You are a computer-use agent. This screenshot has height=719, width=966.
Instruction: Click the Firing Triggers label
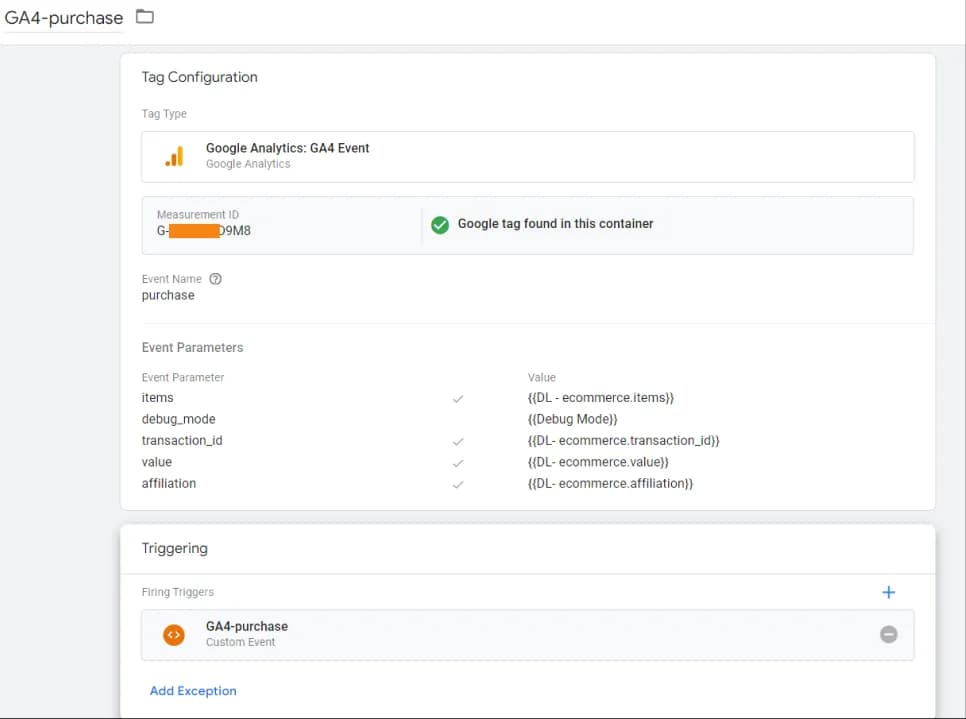pyautogui.click(x=177, y=591)
